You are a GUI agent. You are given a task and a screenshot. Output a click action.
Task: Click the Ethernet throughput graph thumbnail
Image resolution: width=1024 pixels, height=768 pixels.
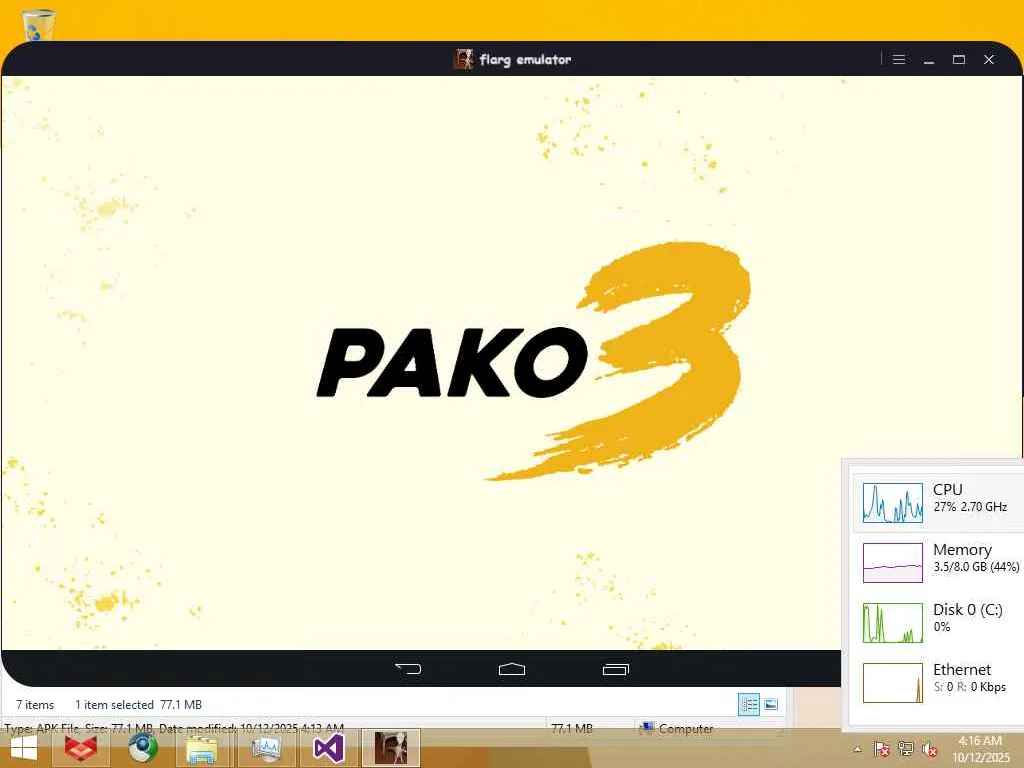point(893,683)
